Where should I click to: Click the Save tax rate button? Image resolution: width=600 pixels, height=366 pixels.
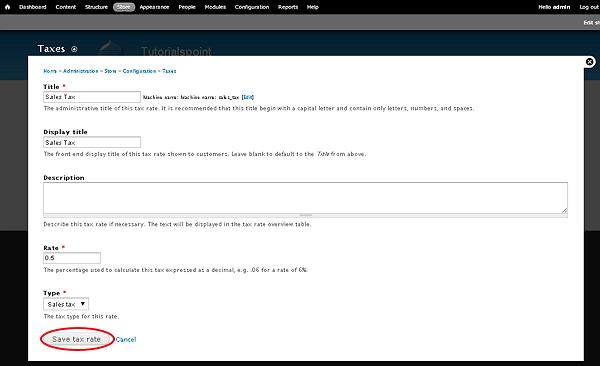click(x=77, y=339)
